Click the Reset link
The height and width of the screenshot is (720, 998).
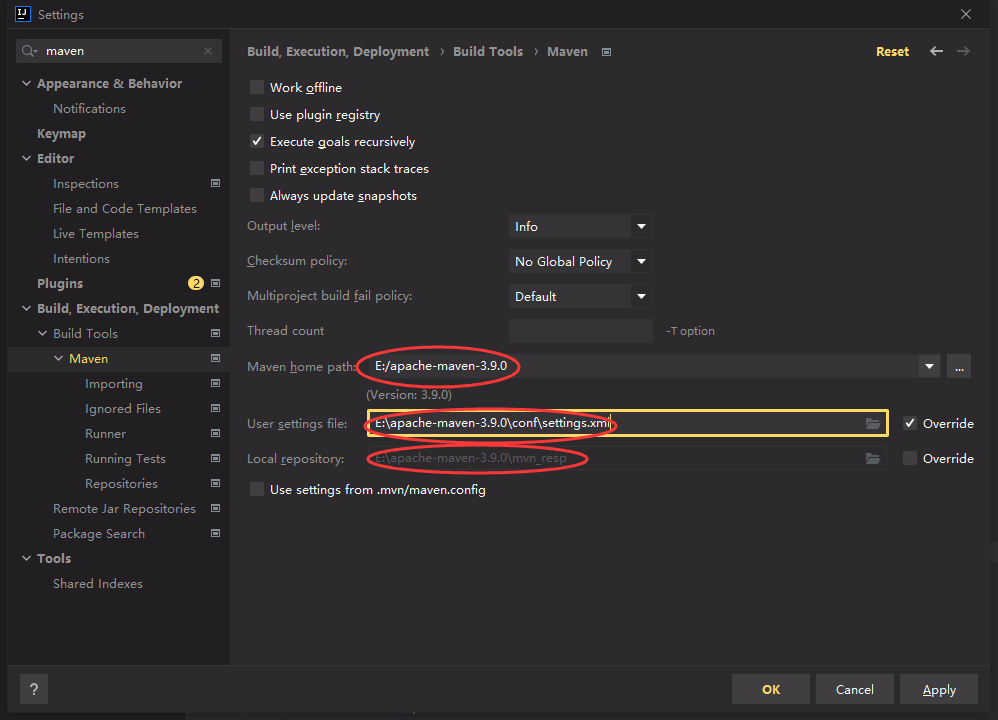(892, 52)
